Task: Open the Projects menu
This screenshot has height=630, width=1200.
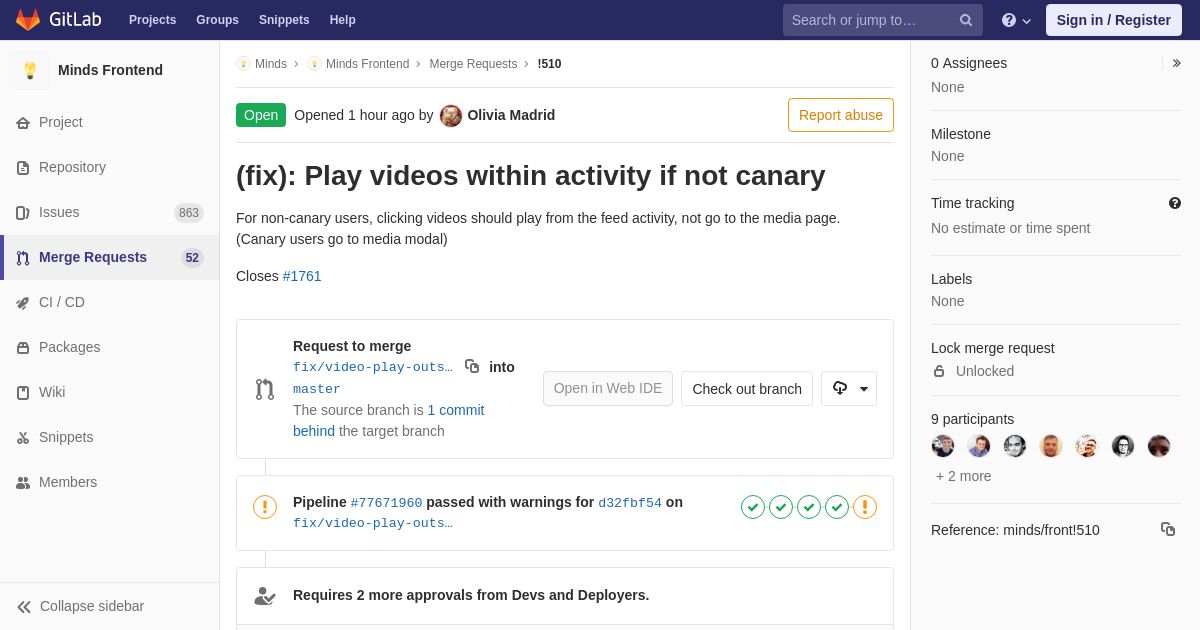Action: point(152,20)
